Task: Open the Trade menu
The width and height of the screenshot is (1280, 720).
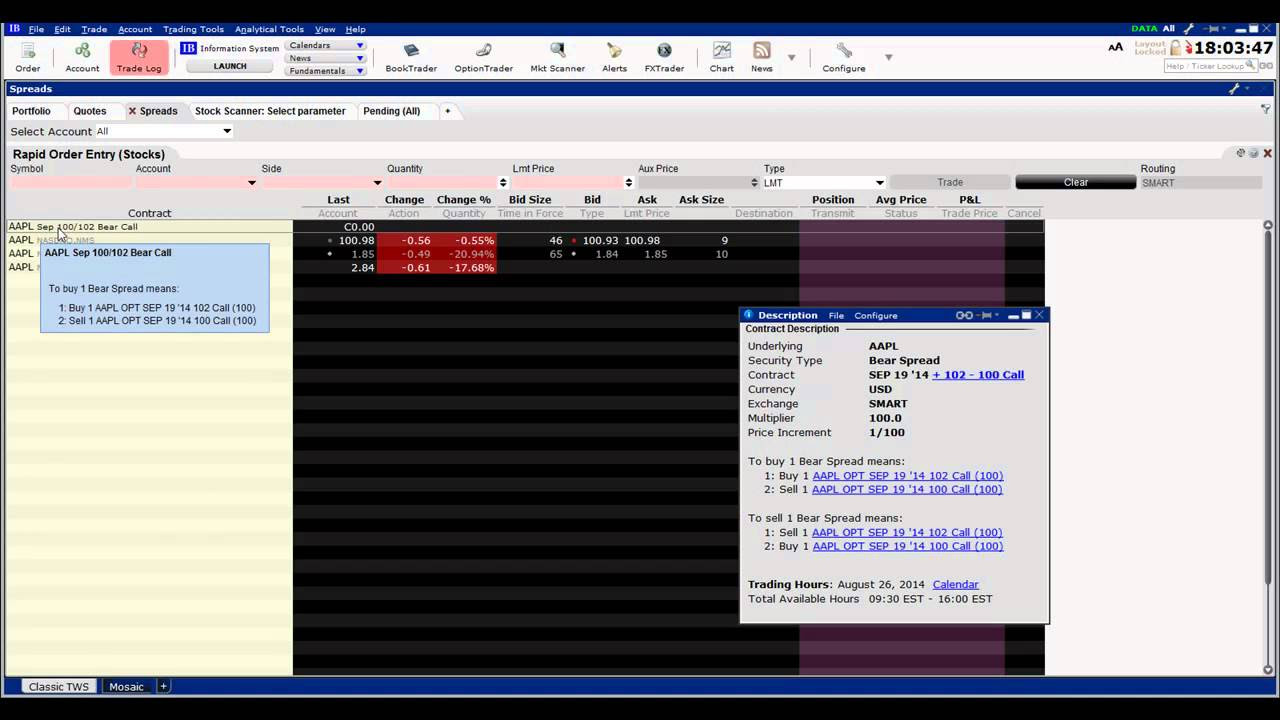Action: 94,29
